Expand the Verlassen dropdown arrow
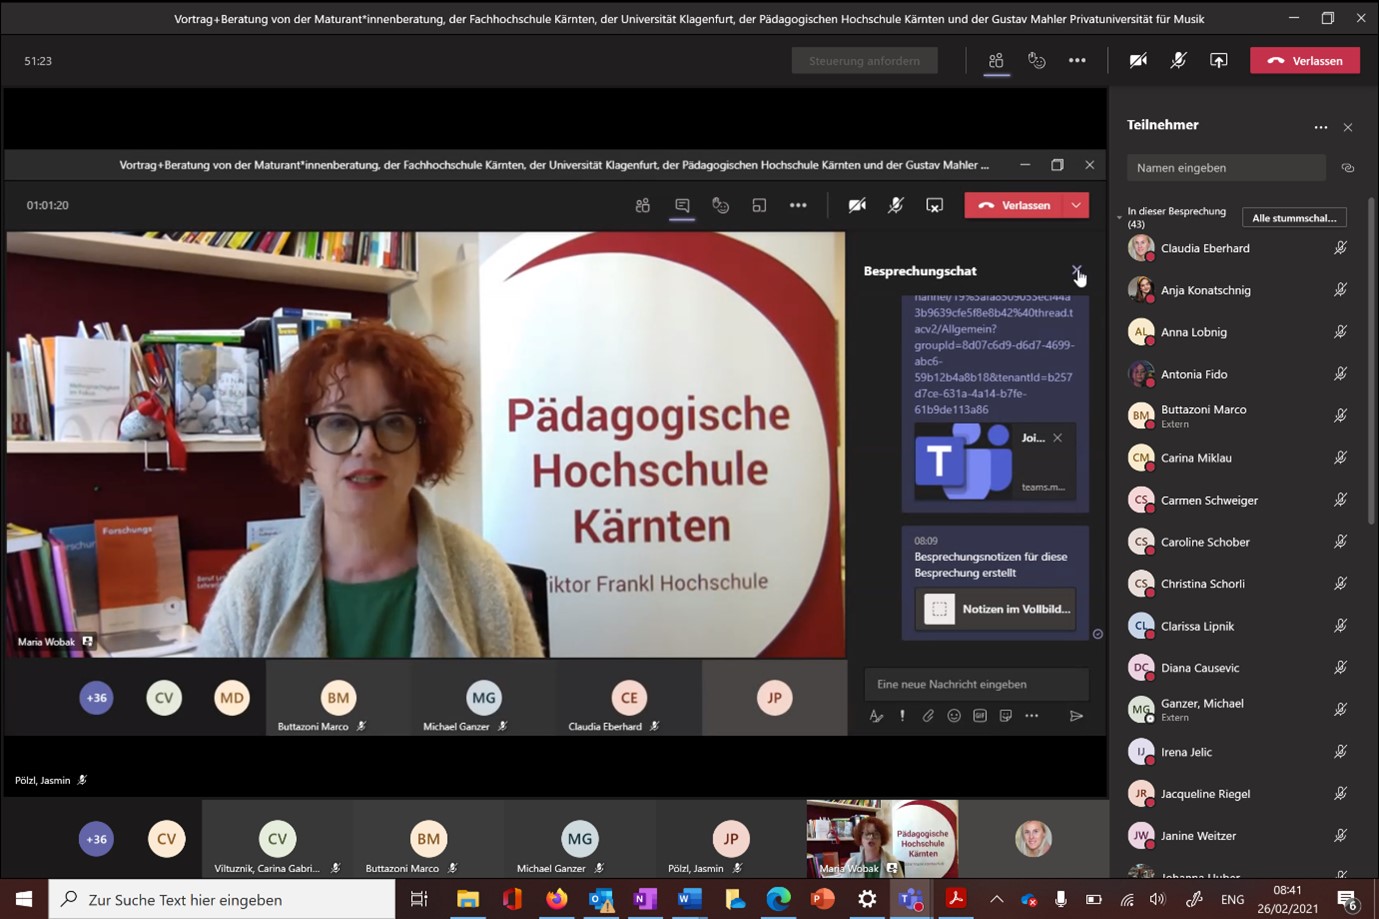The width and height of the screenshot is (1379, 919). [x=1076, y=205]
